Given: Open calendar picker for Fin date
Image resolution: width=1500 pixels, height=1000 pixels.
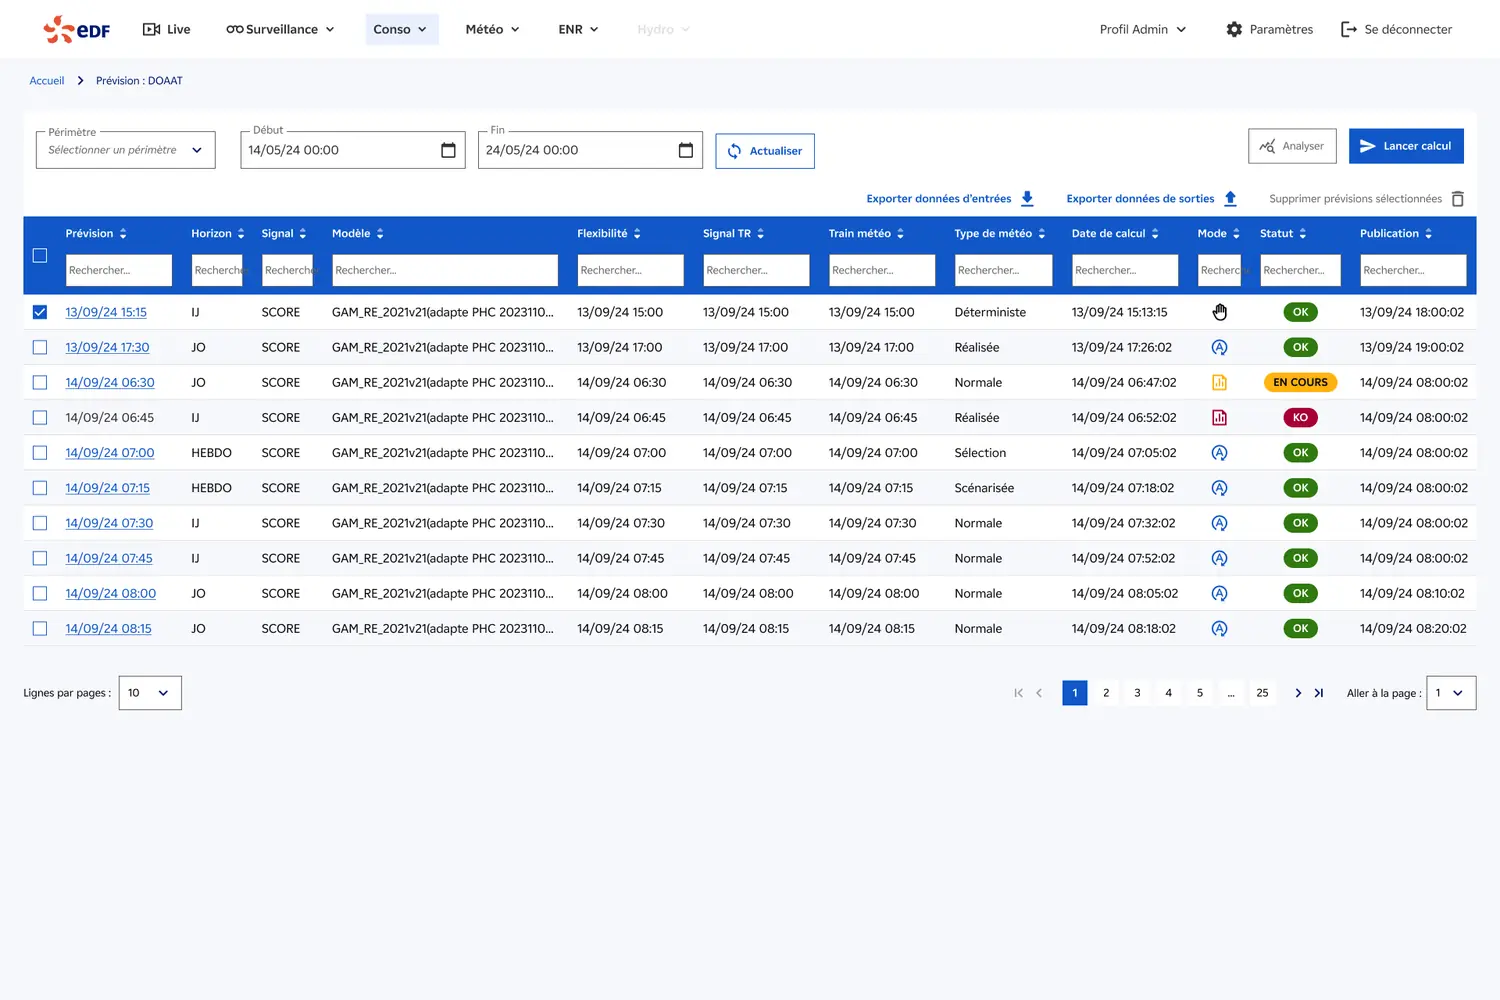Looking at the screenshot, I should (686, 150).
